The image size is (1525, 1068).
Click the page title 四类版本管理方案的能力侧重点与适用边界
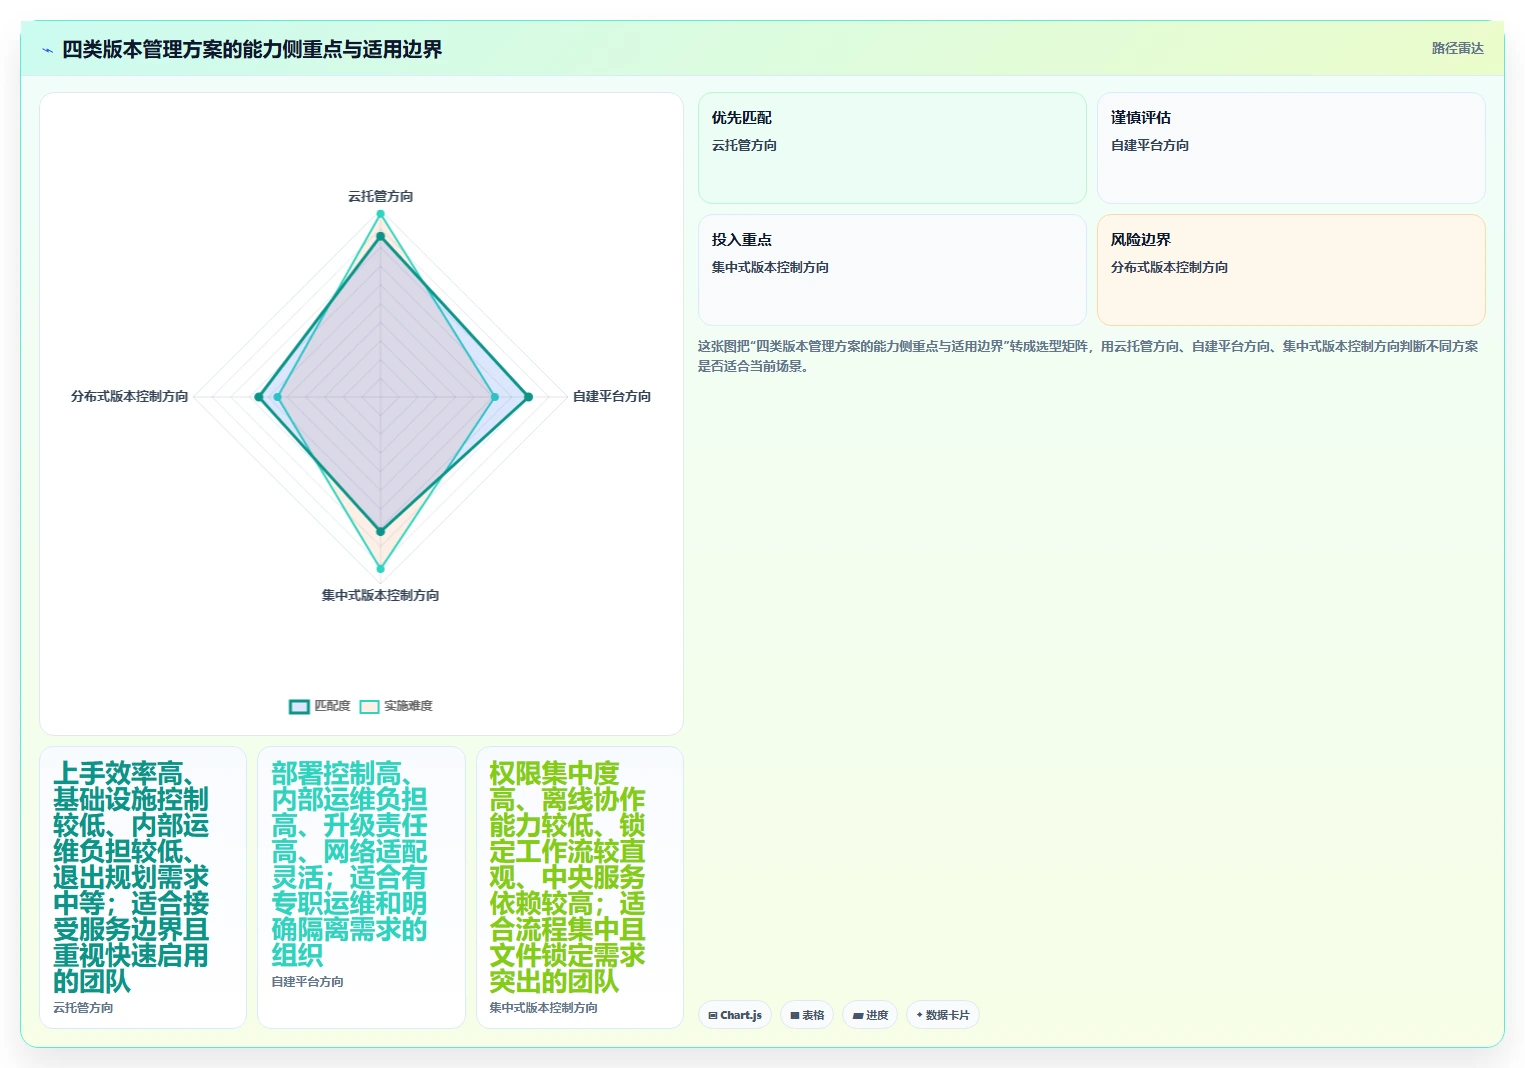coord(252,49)
